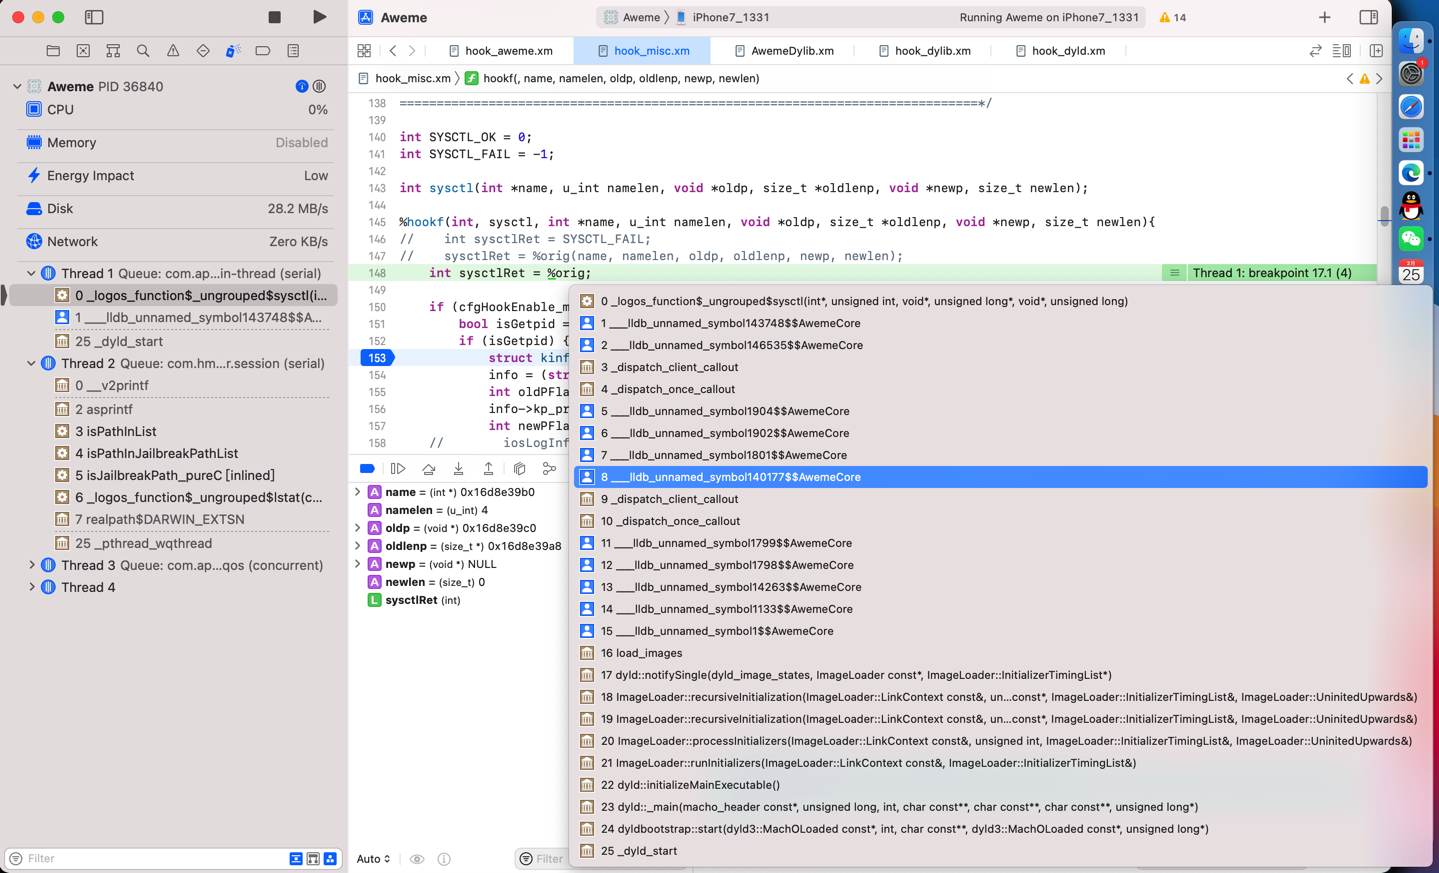
Task: Expand the oldlenp variable
Action: [357, 546]
